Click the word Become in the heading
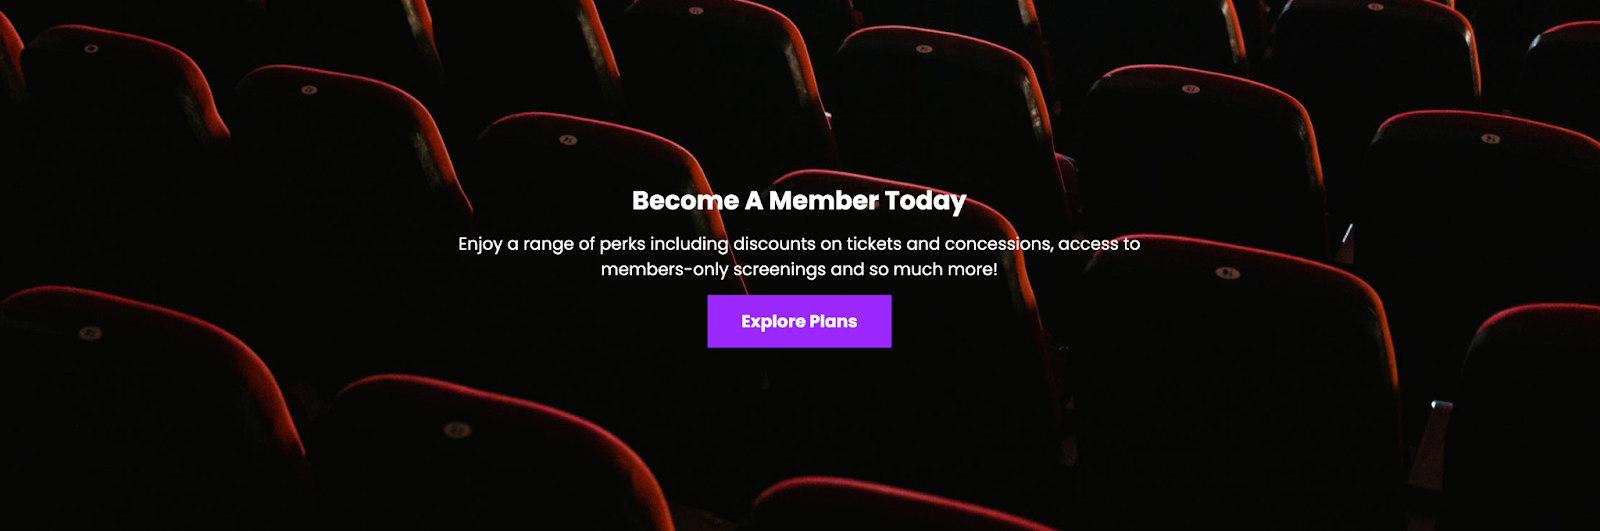Screen dimensions: 1600x531 point(686,201)
